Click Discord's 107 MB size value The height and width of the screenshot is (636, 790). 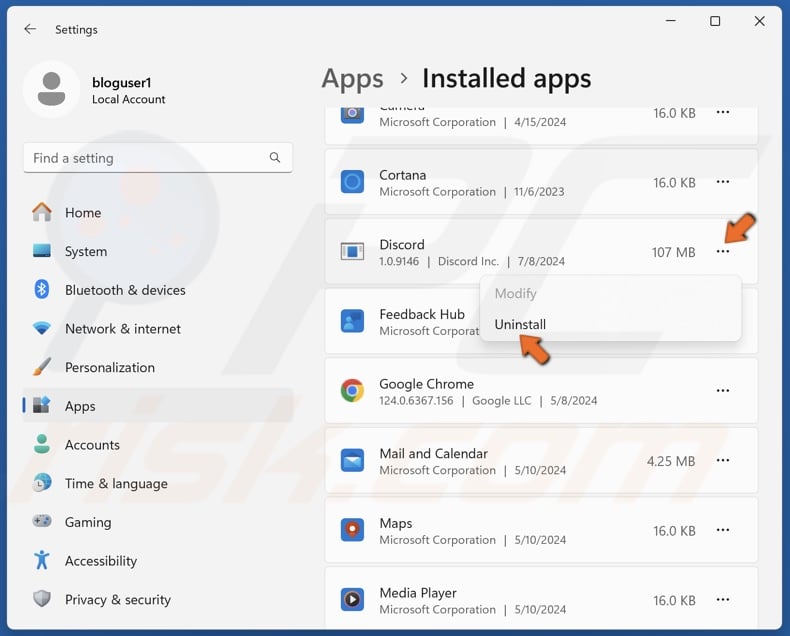[x=673, y=252]
